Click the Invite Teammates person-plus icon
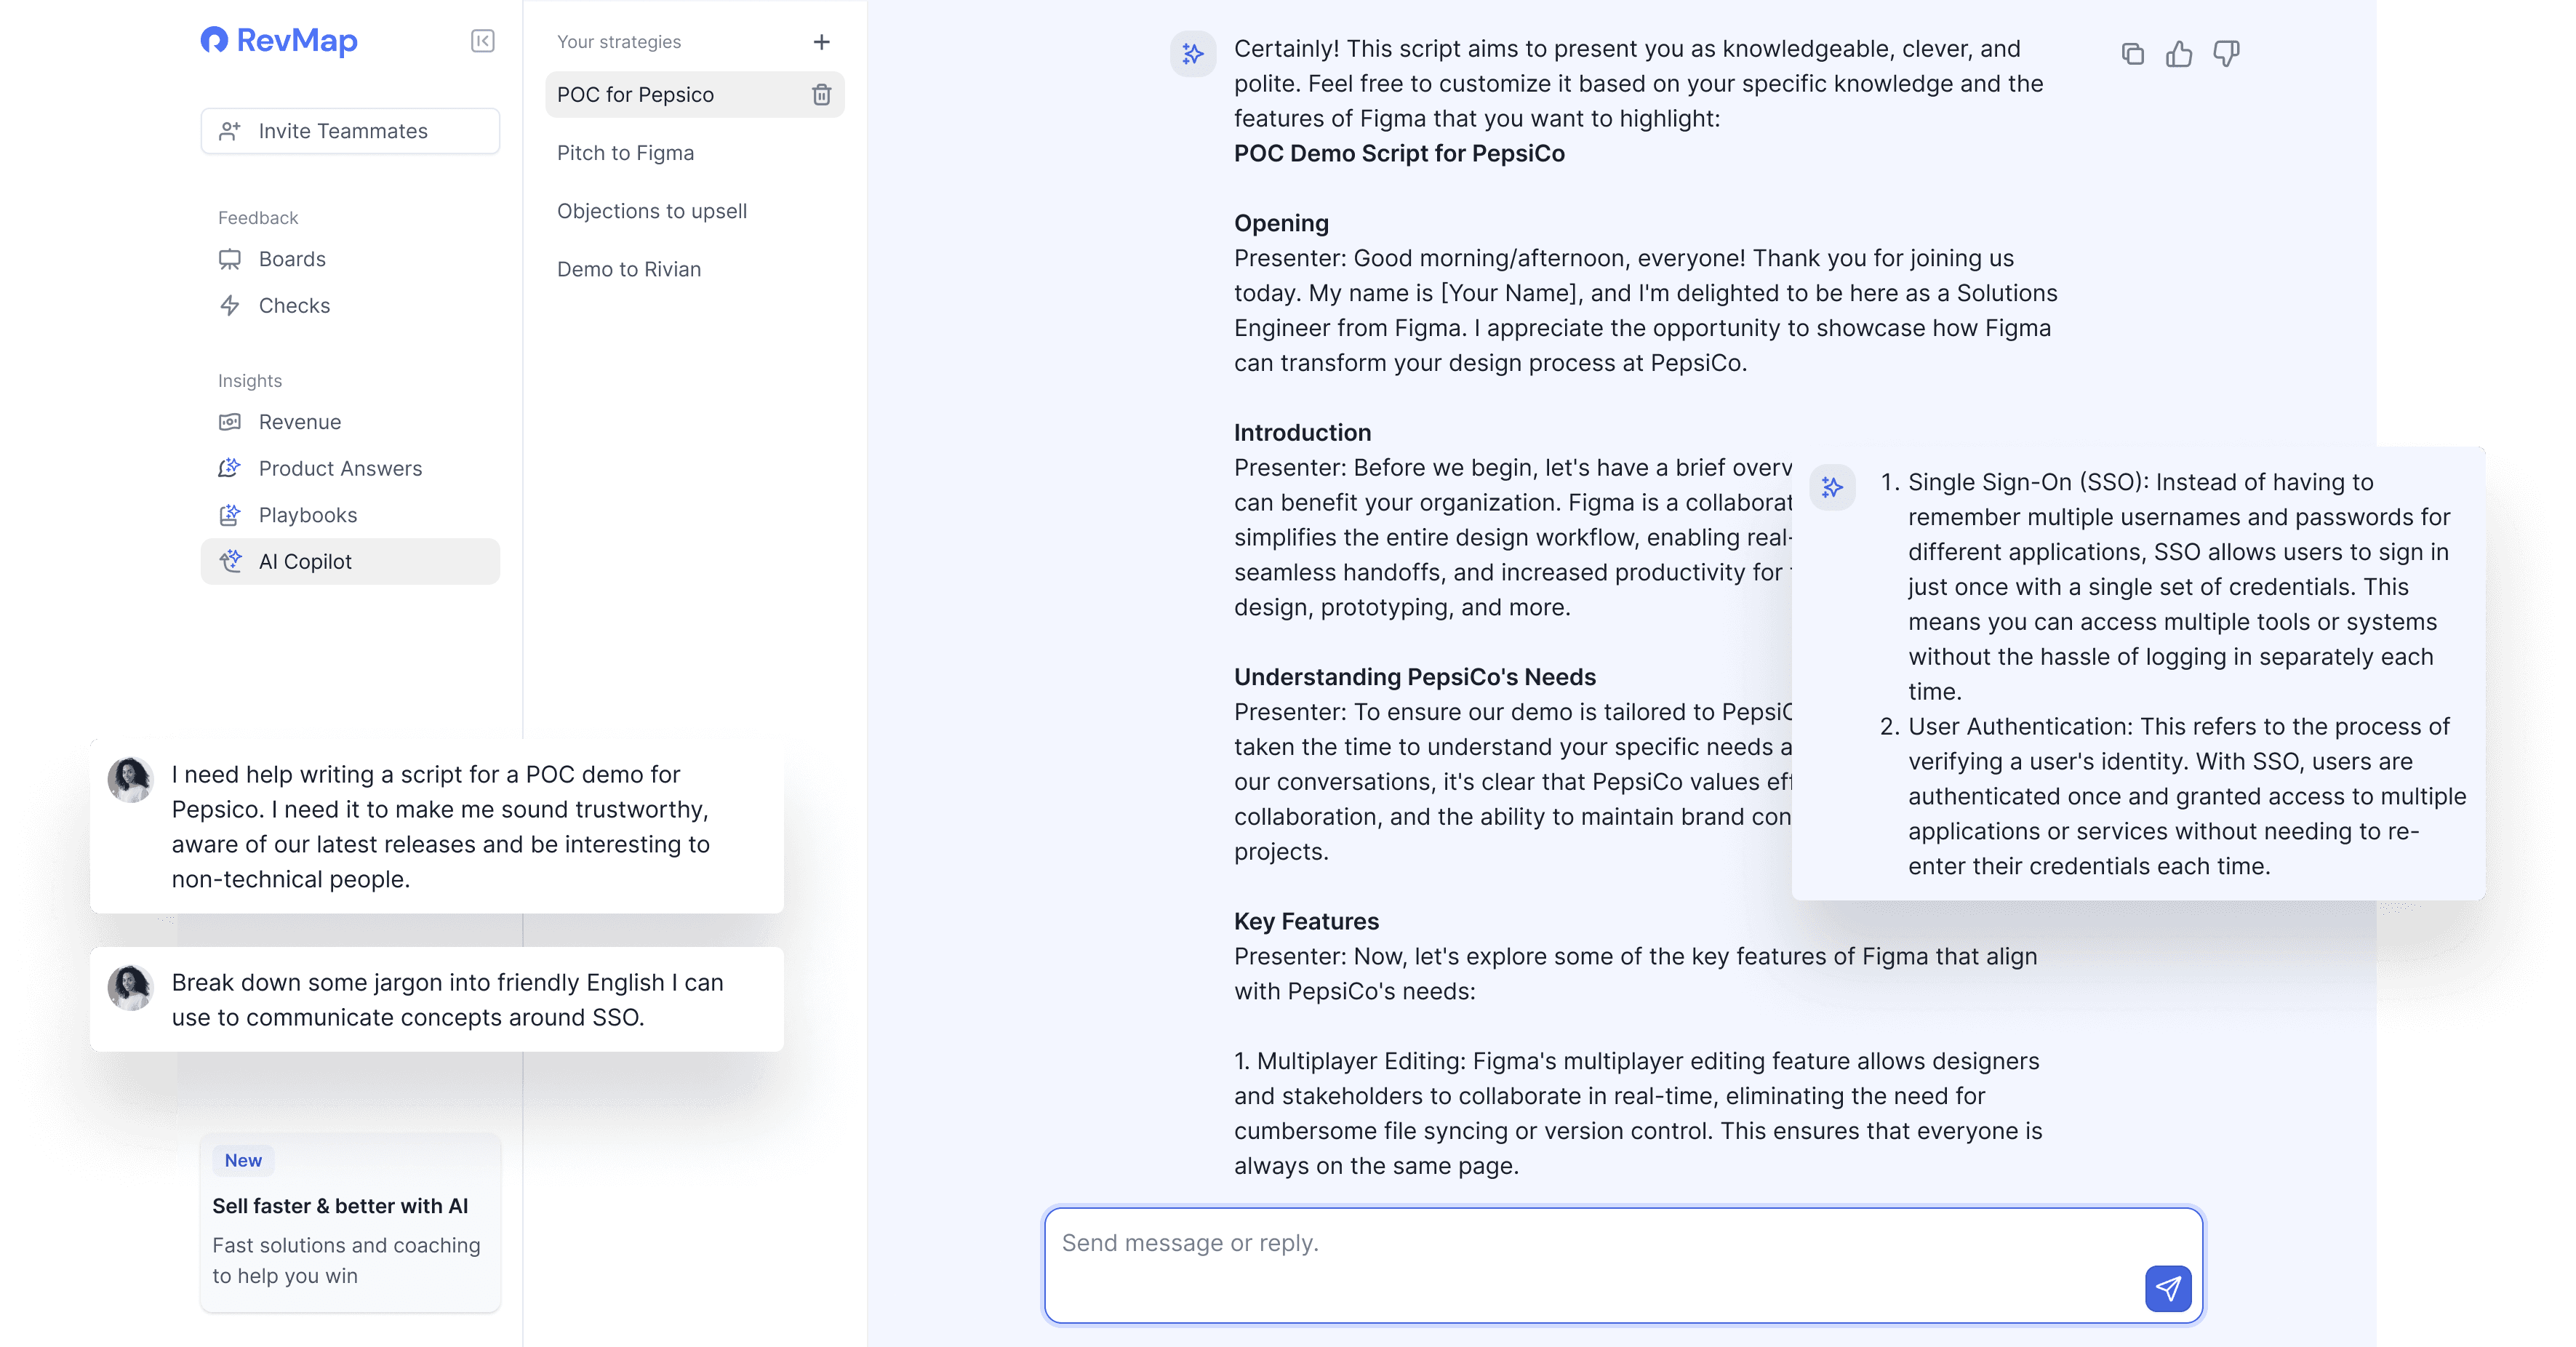Viewport: 2576px width, 1347px height. [230, 131]
